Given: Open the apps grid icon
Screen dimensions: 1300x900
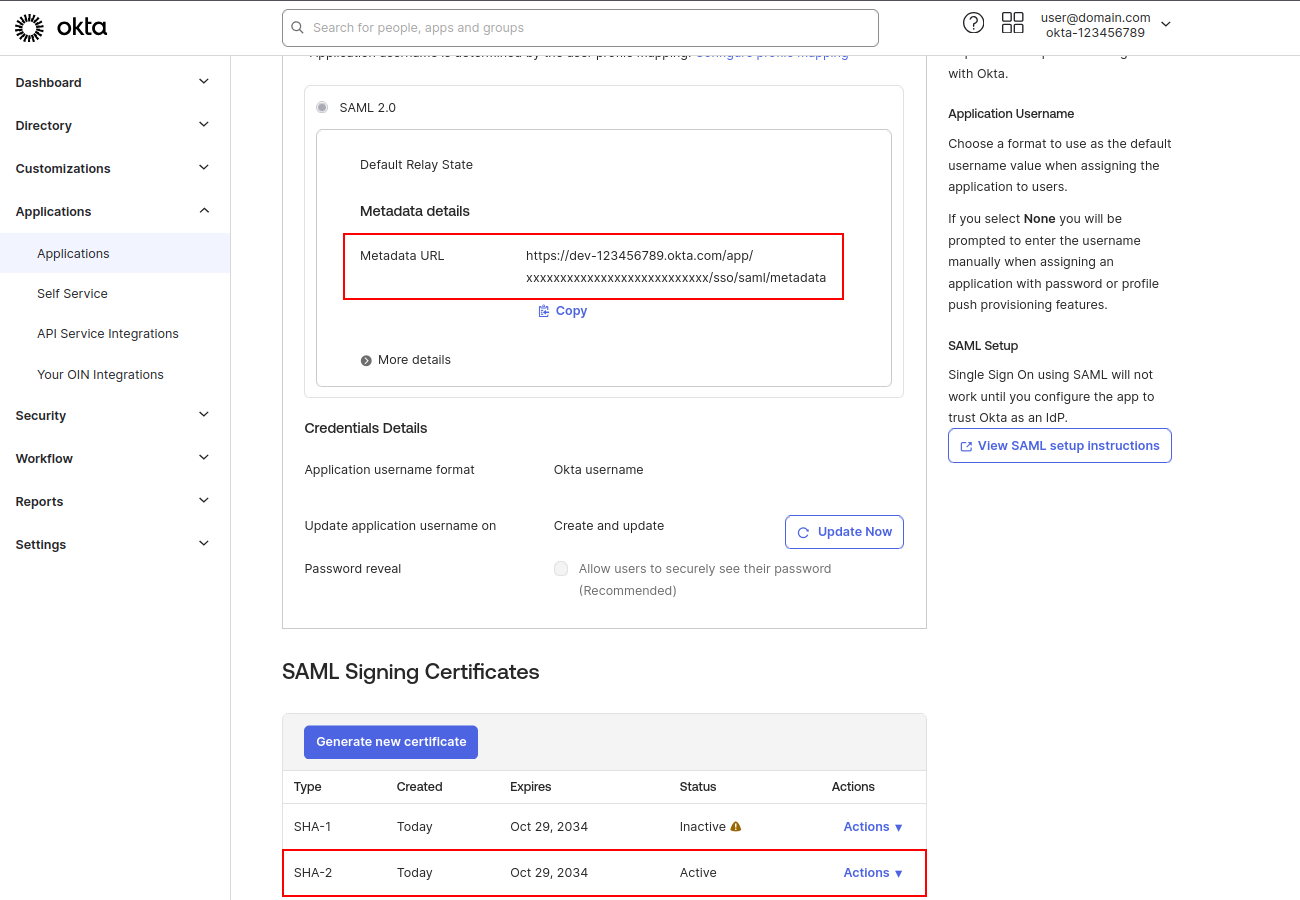Looking at the screenshot, I should 1012,23.
